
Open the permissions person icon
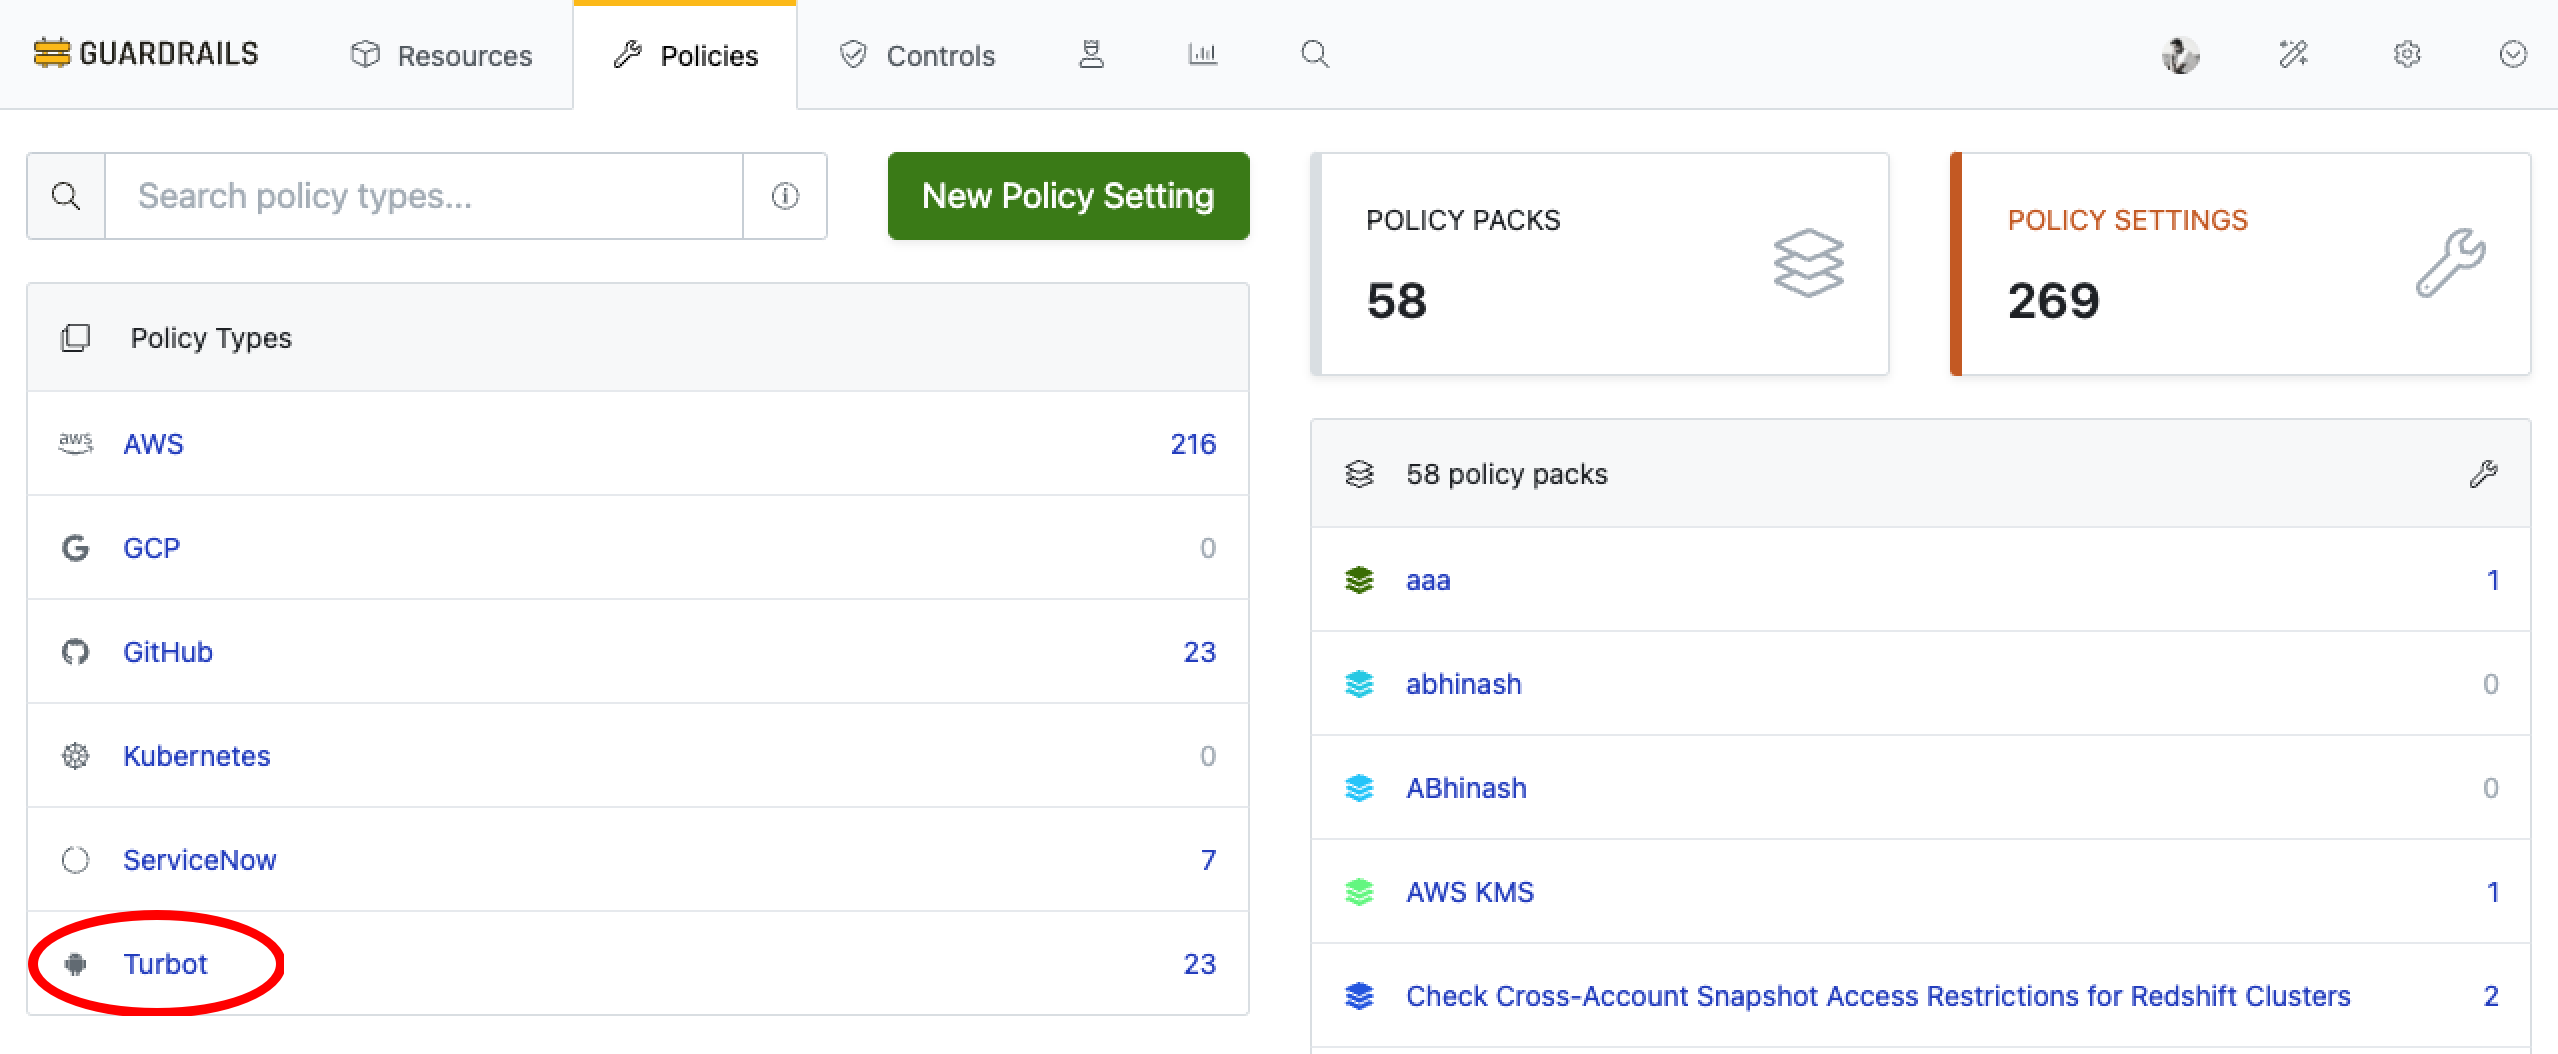pos(1091,54)
